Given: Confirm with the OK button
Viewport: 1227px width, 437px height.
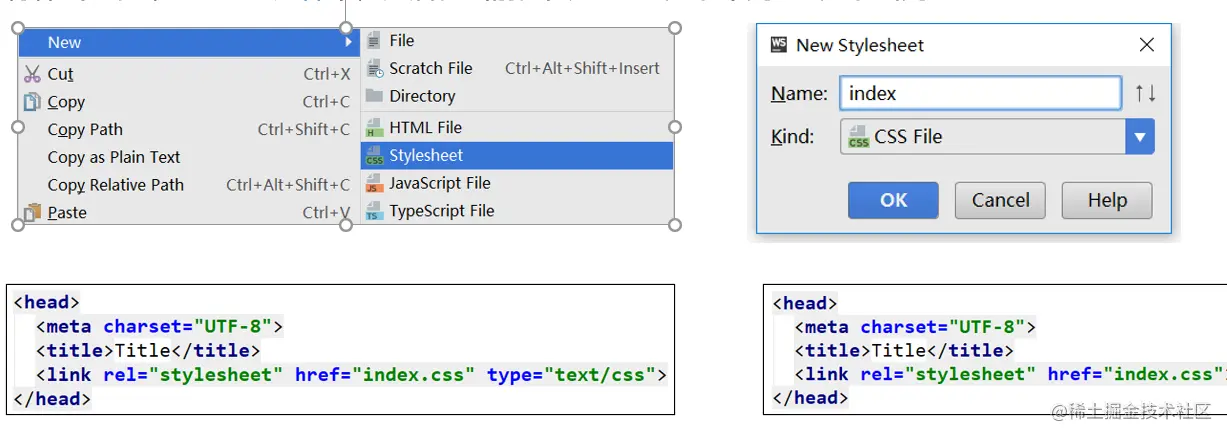Looking at the screenshot, I should click(x=893, y=200).
